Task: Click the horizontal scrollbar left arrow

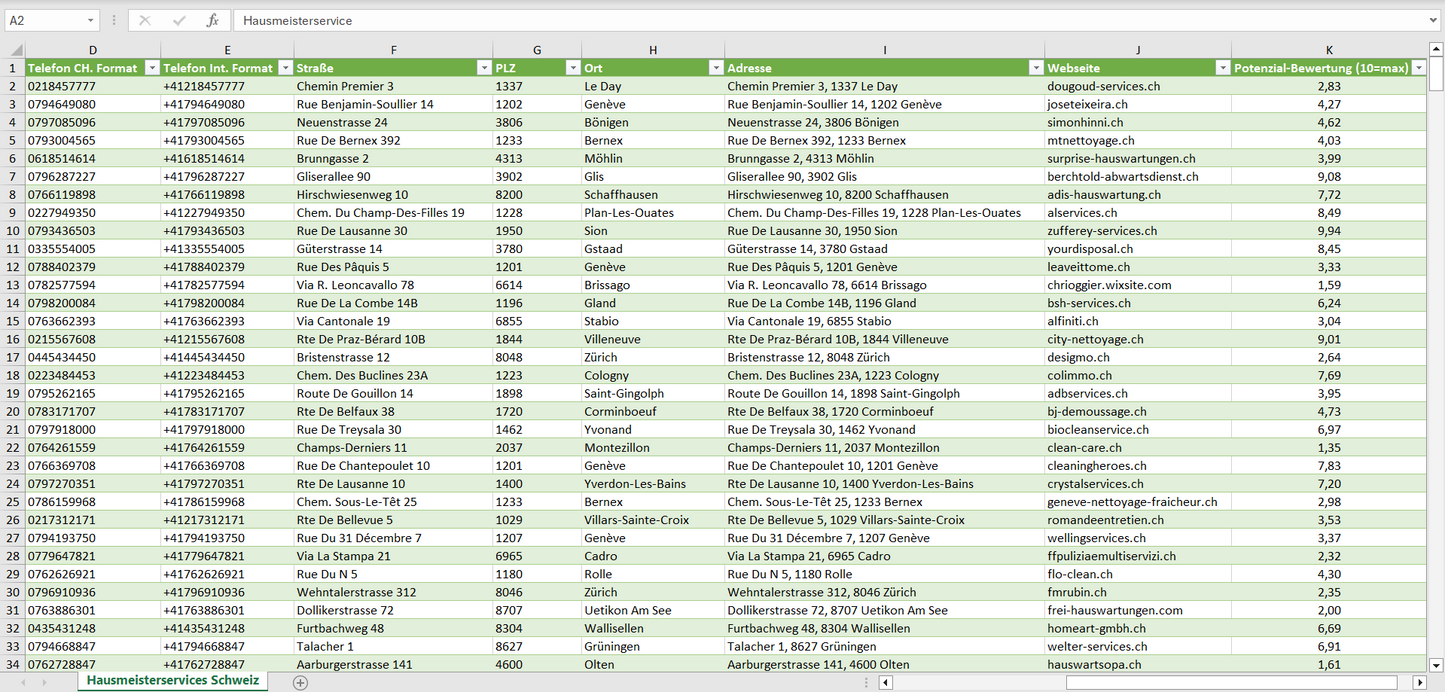Action: [885, 682]
